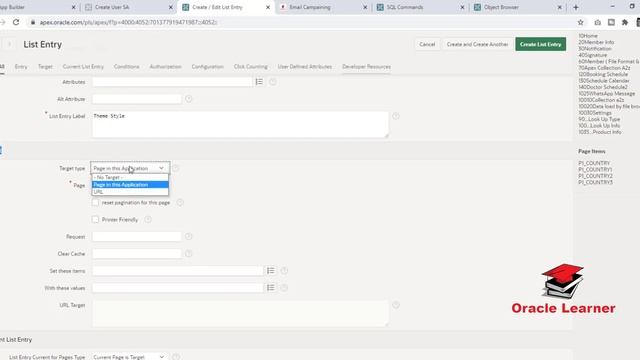Viewport: 640px width, 360px height.
Task: Click Create and Create Another button
Action: point(477,44)
